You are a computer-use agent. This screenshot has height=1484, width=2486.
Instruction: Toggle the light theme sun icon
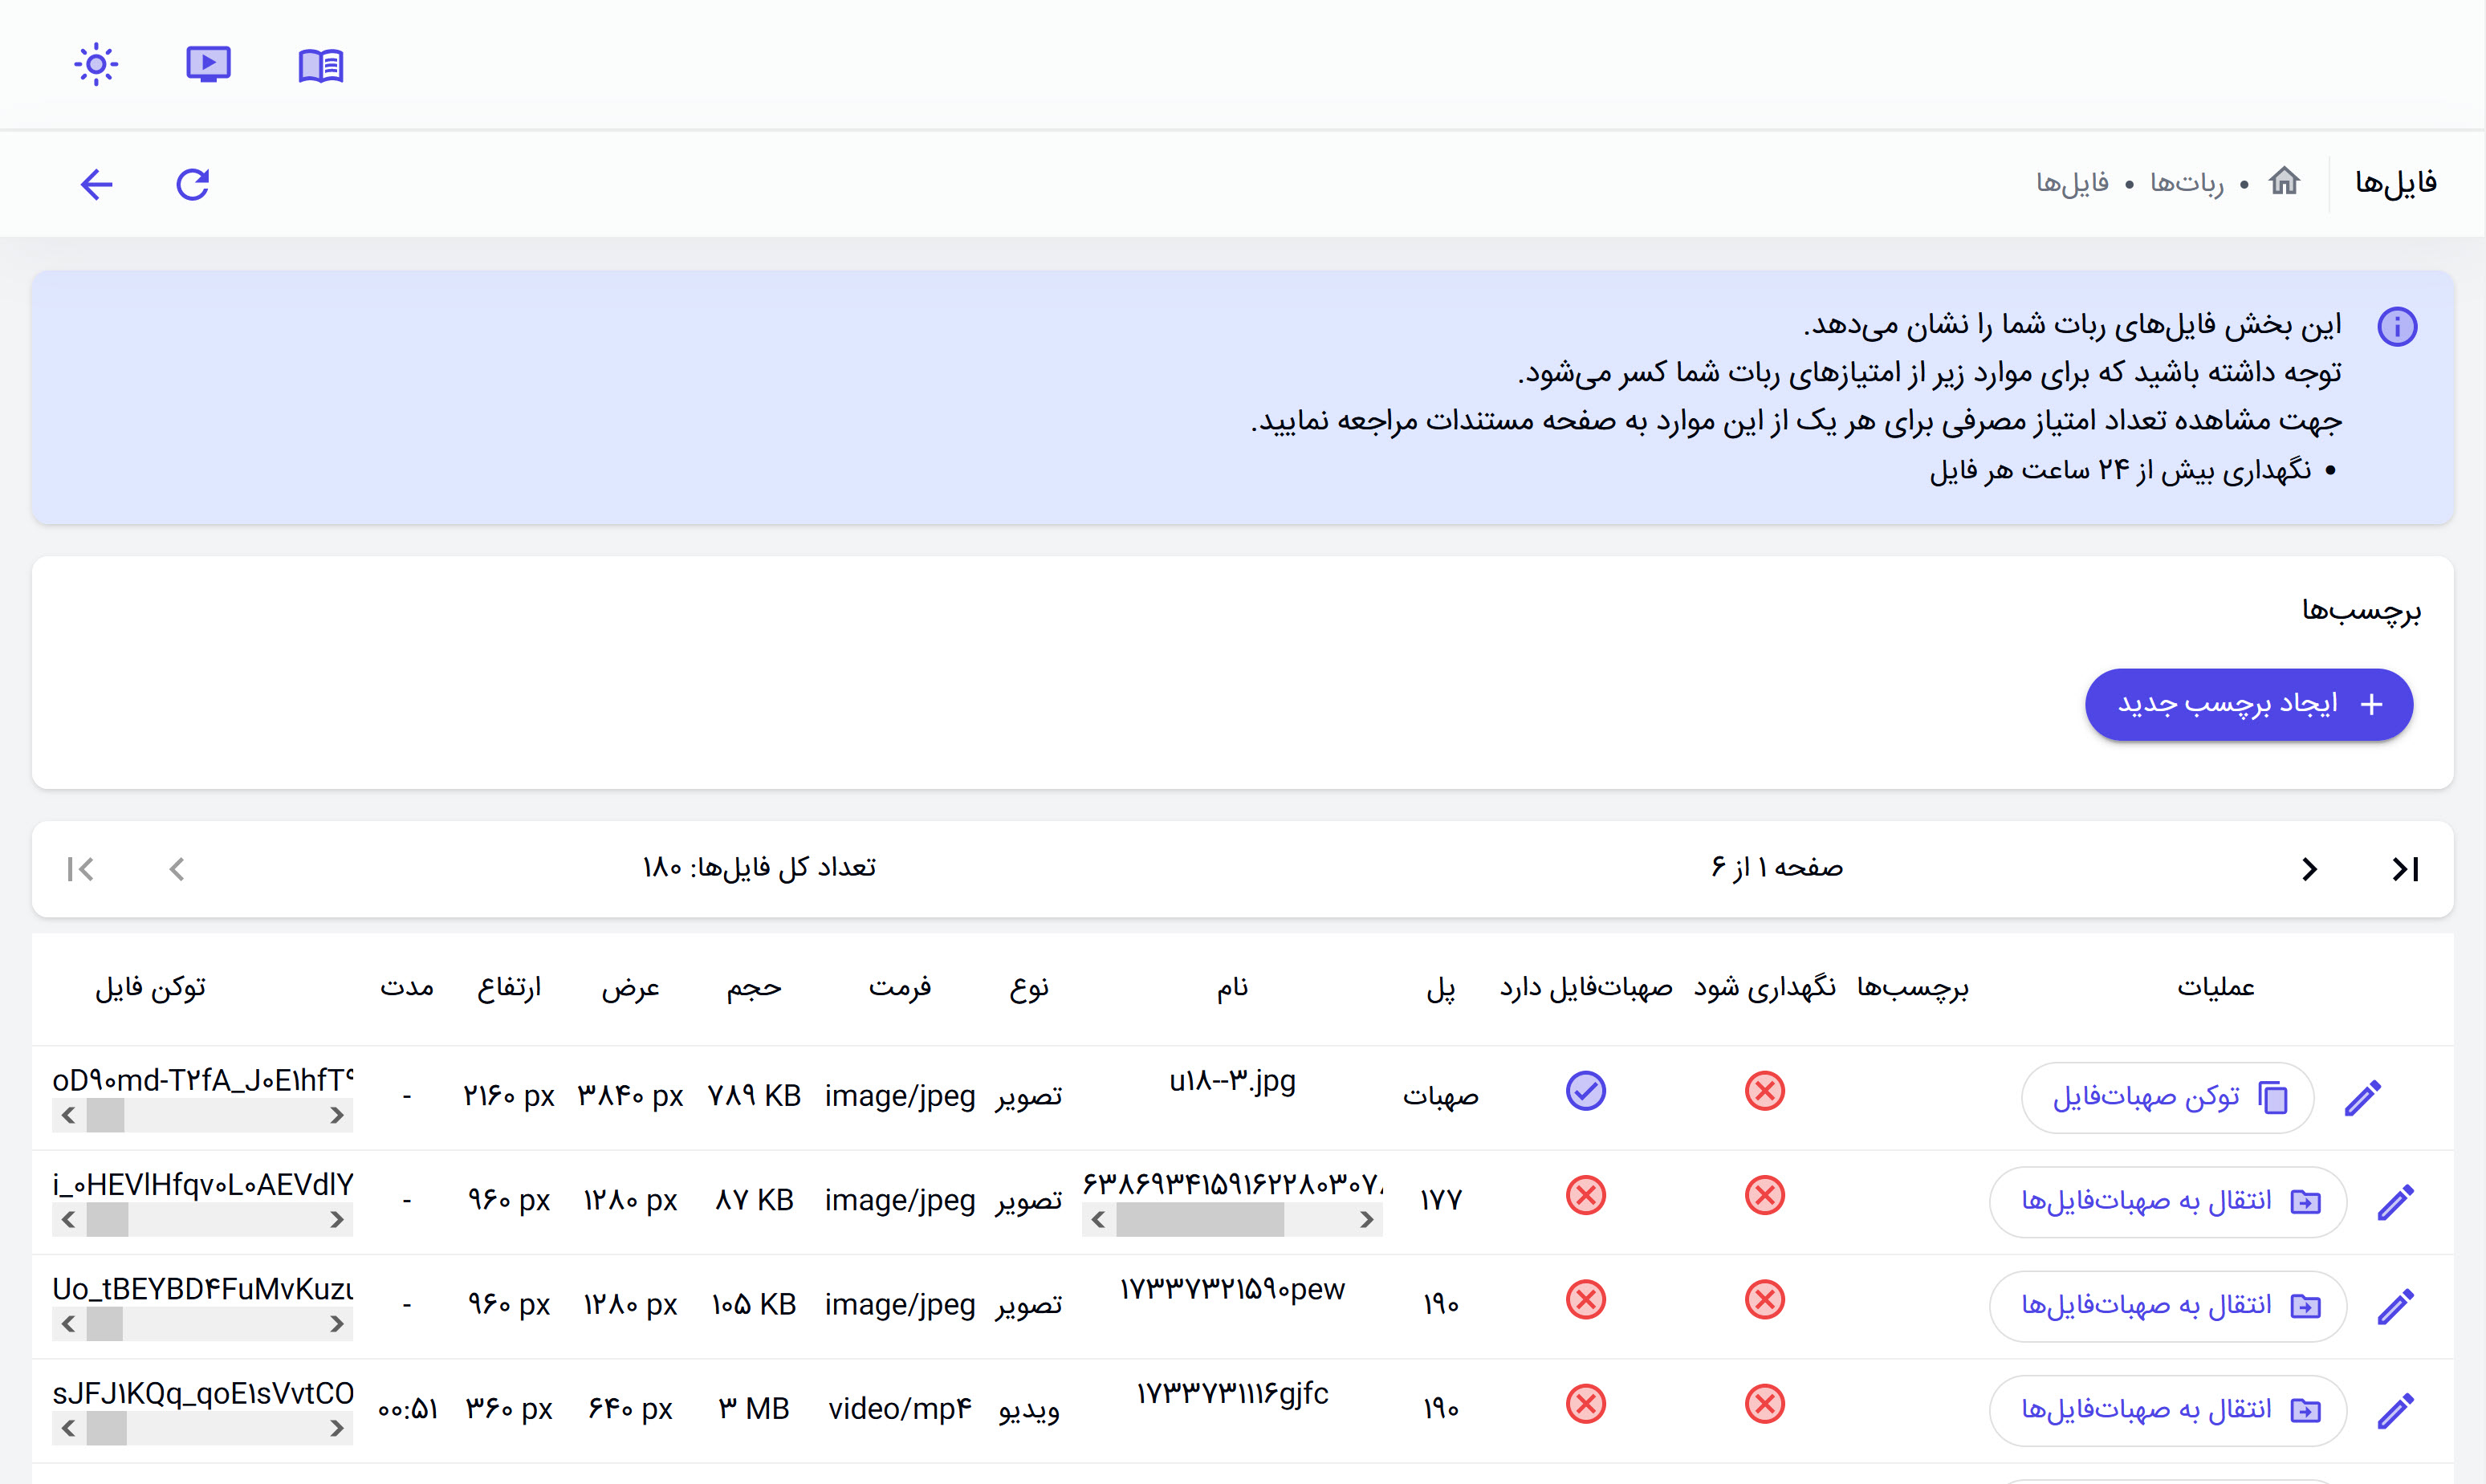tap(96, 65)
